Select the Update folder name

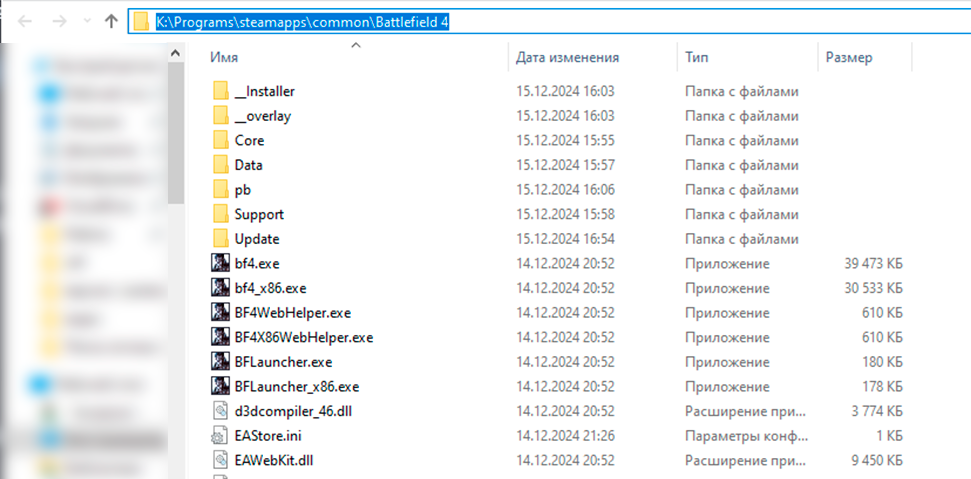point(257,239)
